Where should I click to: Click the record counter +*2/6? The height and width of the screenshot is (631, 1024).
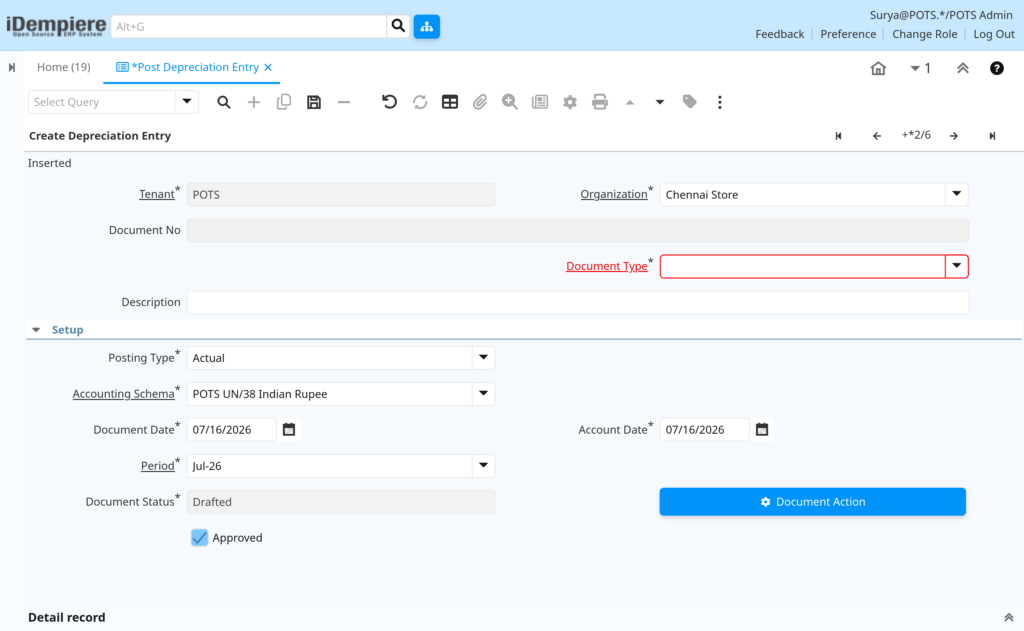(x=916, y=135)
